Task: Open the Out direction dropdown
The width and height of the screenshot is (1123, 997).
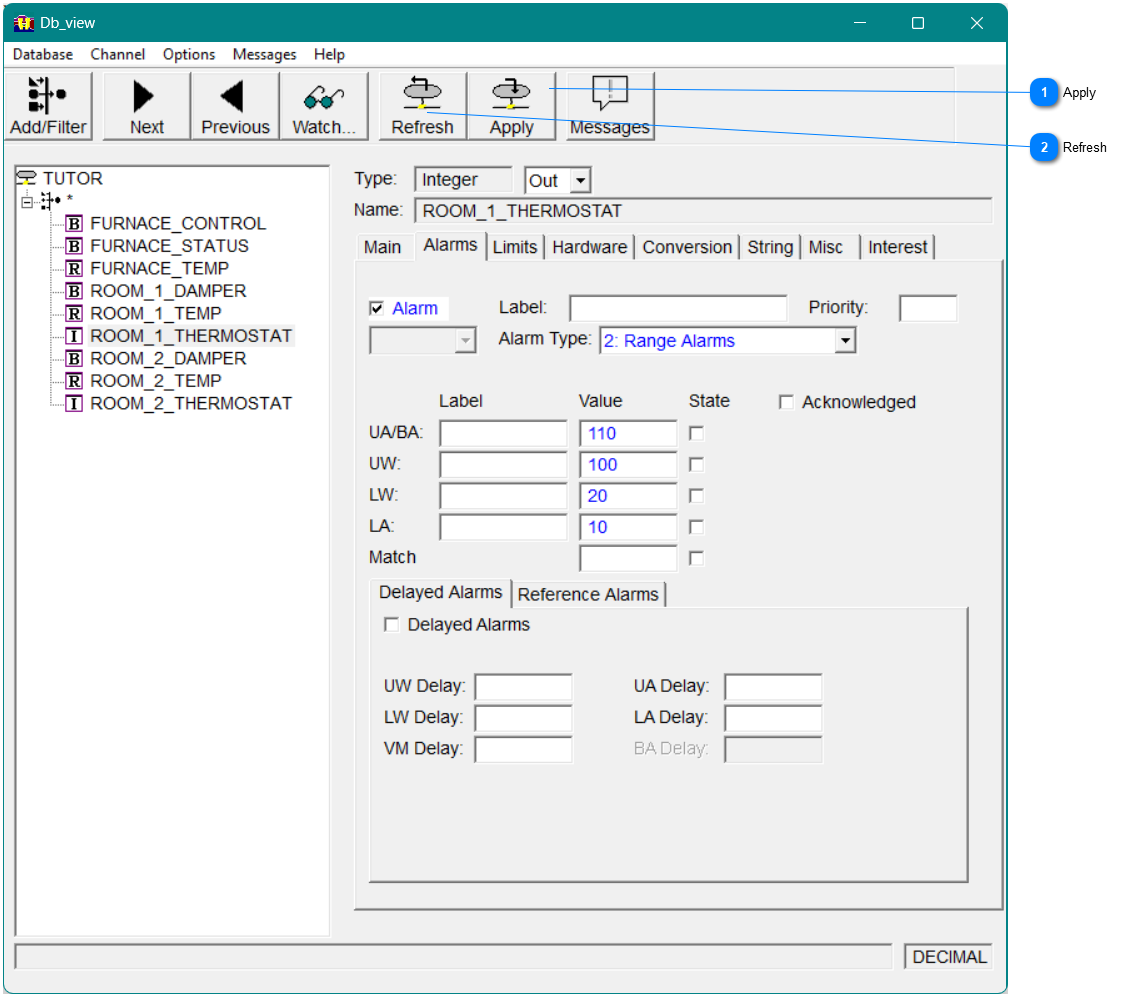Action: [x=580, y=180]
